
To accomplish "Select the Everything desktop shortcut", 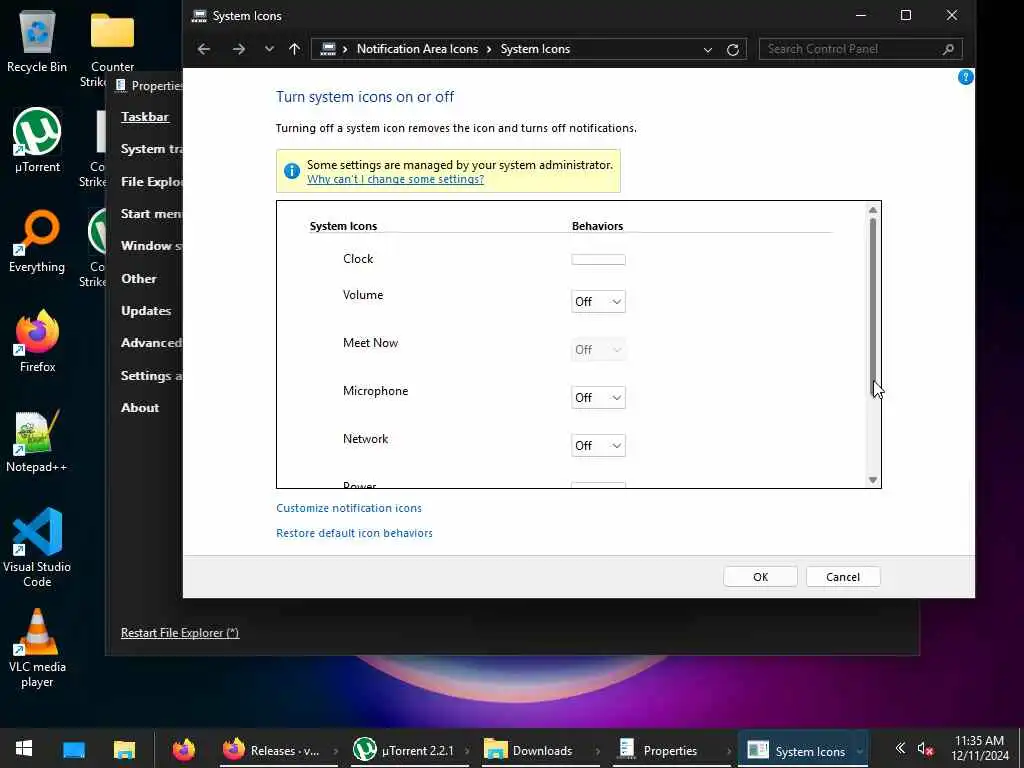I will click(37, 241).
